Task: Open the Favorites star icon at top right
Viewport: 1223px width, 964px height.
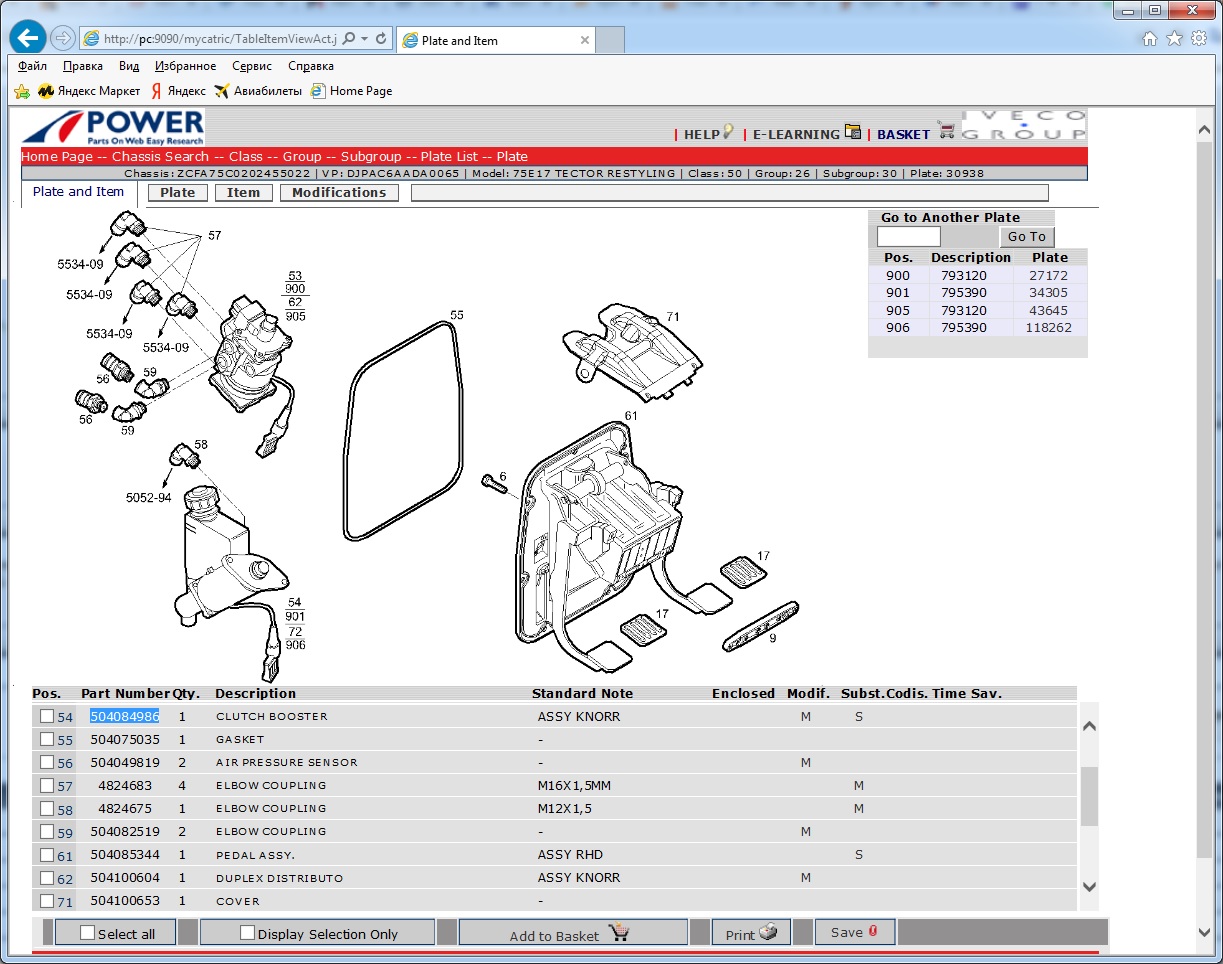Action: pos(1174,39)
